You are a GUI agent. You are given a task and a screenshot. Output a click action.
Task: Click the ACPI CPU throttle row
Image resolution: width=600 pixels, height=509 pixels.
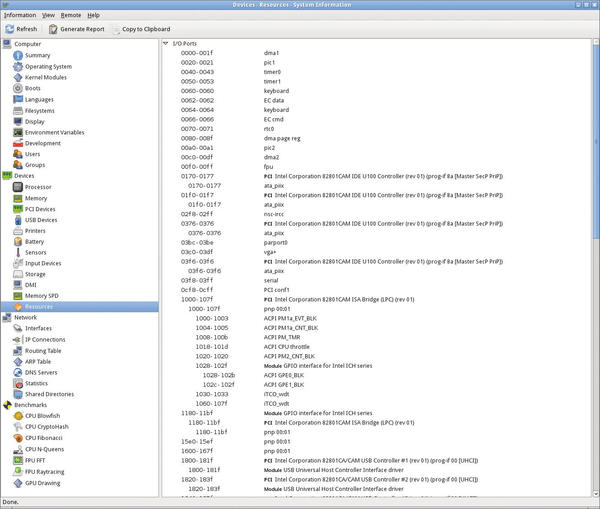pos(377,347)
